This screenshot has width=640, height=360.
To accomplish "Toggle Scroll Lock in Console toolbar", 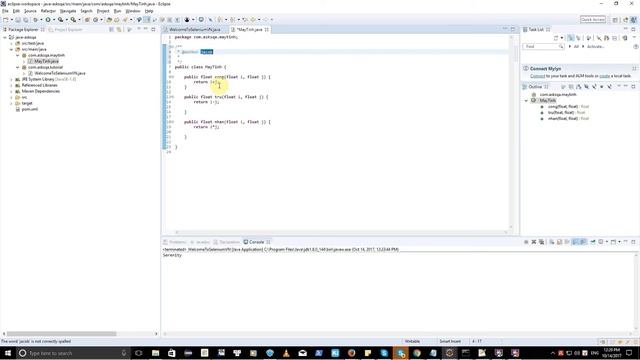I will [x=559, y=242].
